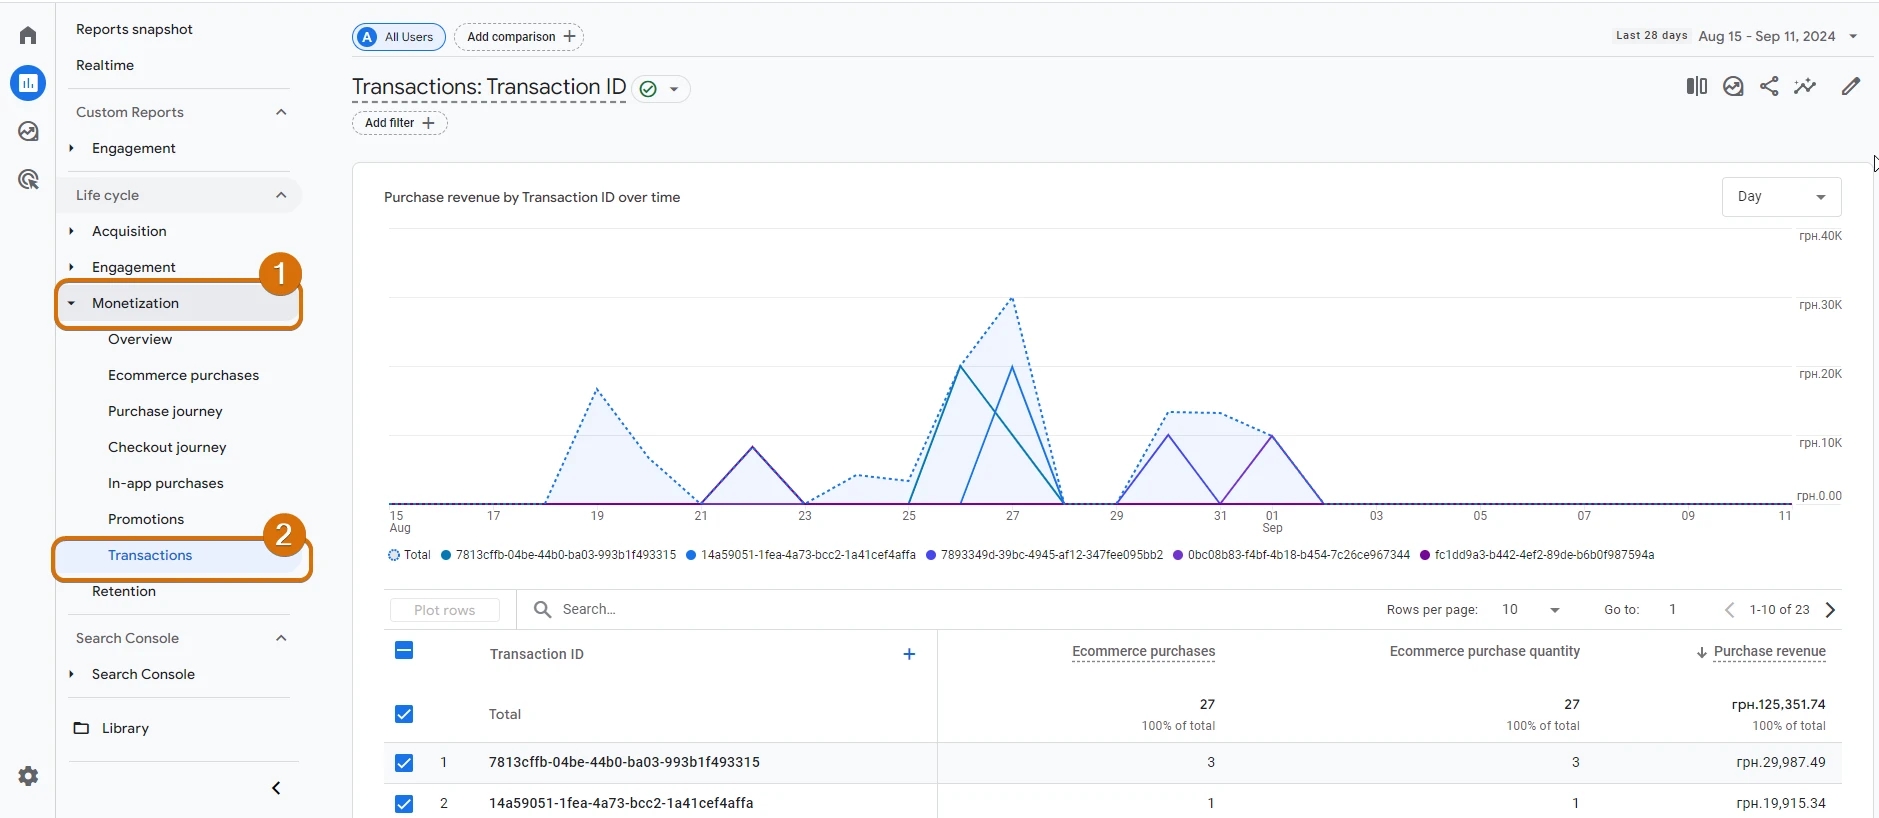Open Ecommerce purchases report
Screen dimensions: 1879x818
183,375
